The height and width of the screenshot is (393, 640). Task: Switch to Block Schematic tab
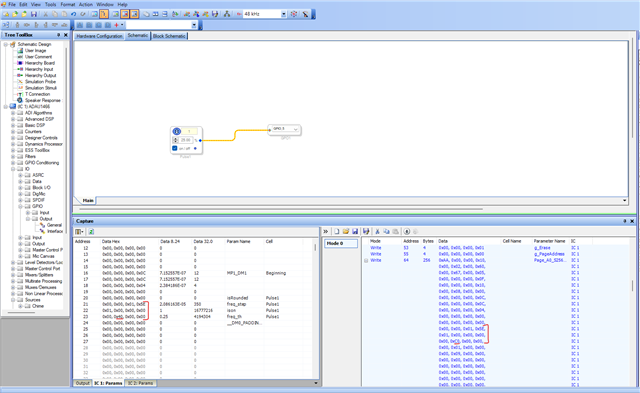coord(169,36)
